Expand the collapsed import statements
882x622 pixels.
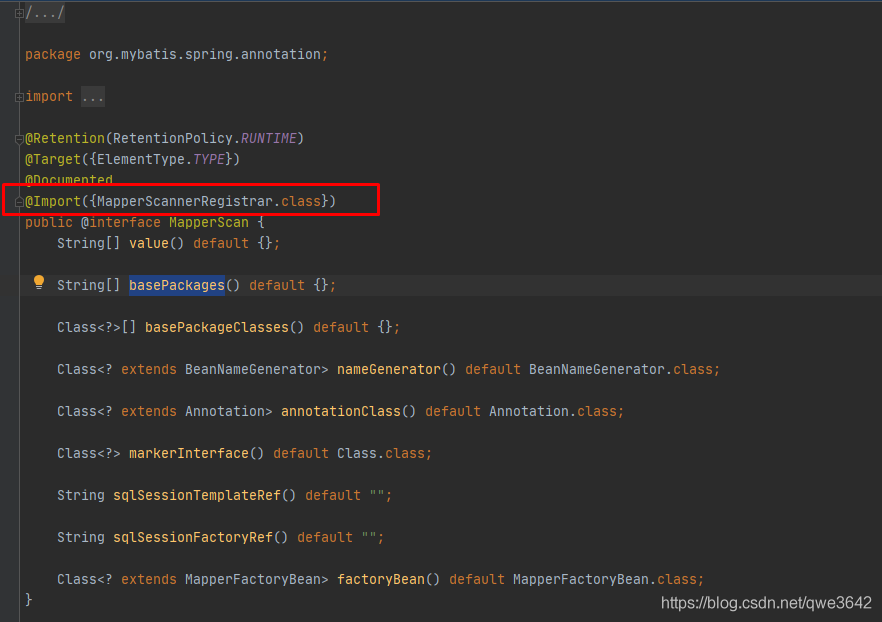click(19, 97)
